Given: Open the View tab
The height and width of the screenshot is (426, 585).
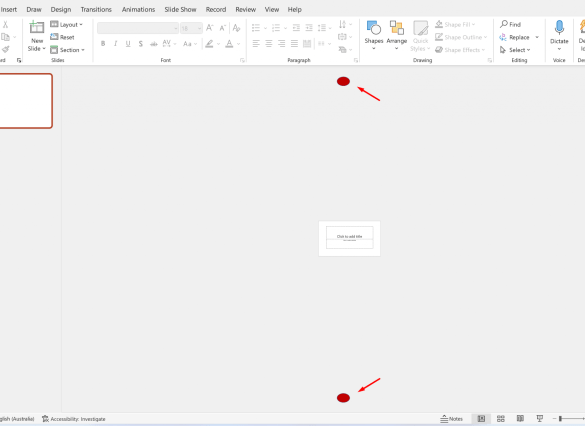Looking at the screenshot, I should pos(272,9).
